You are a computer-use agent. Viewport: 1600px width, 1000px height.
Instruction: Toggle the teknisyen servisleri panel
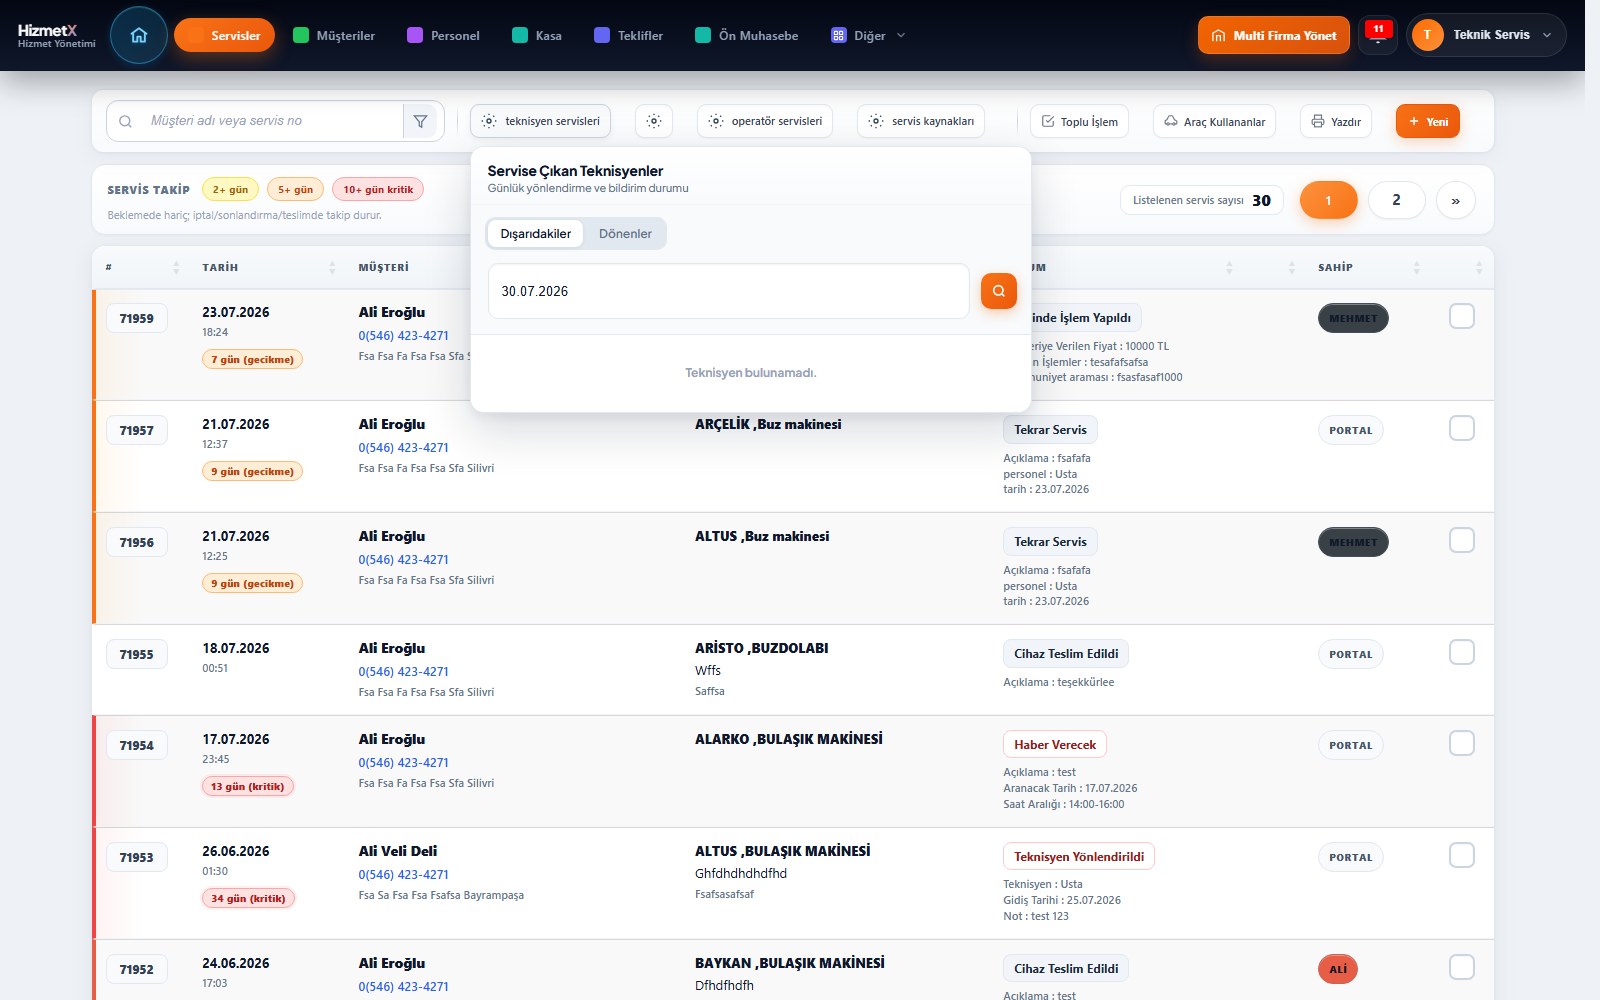pos(541,121)
